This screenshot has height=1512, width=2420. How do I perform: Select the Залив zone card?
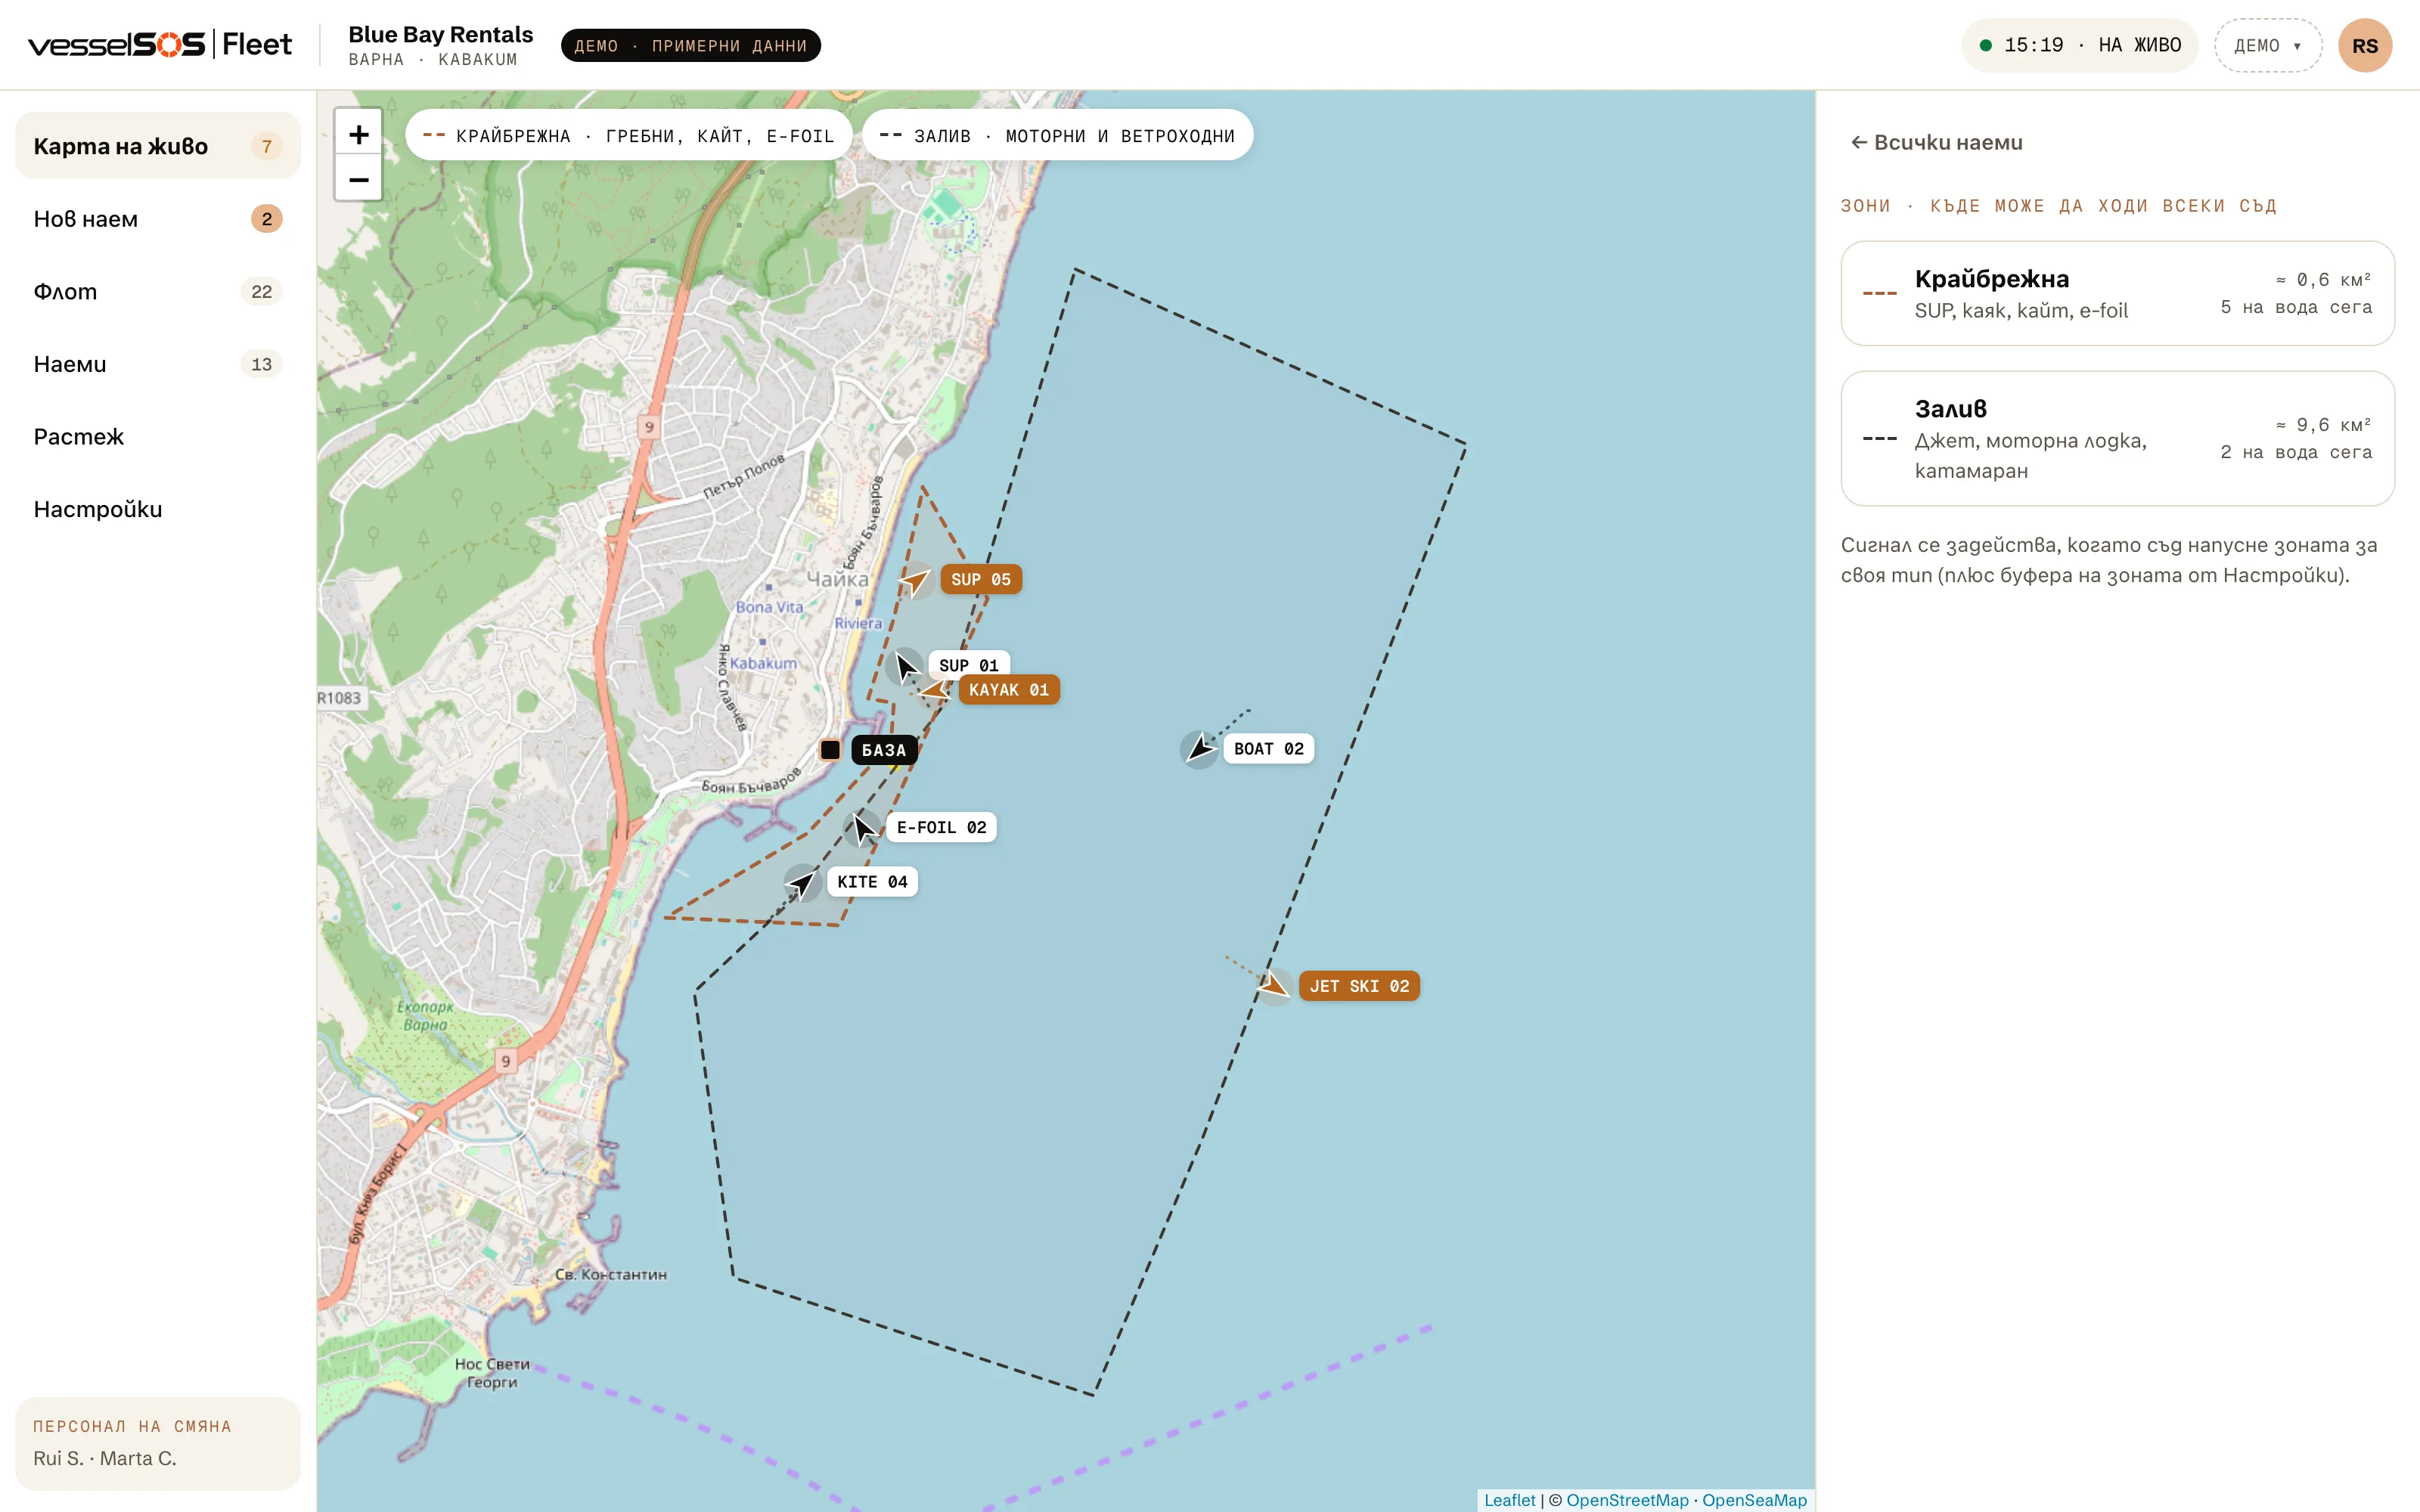2117,439
